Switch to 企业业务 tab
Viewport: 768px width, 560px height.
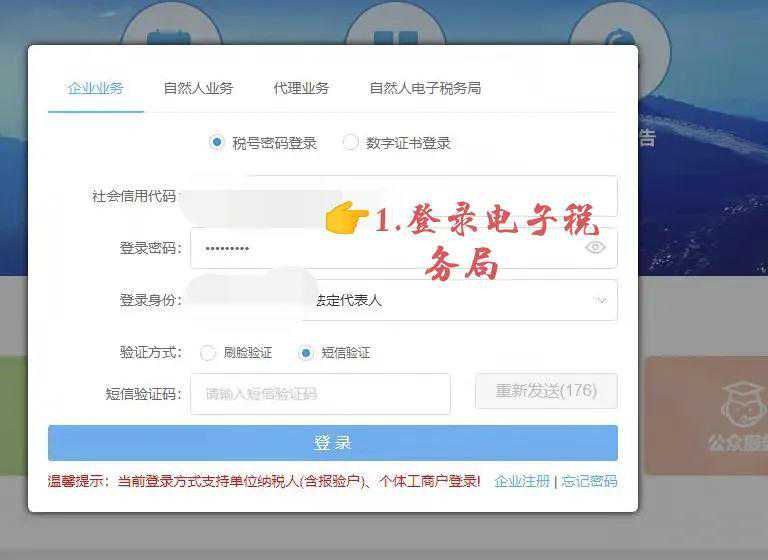click(96, 88)
